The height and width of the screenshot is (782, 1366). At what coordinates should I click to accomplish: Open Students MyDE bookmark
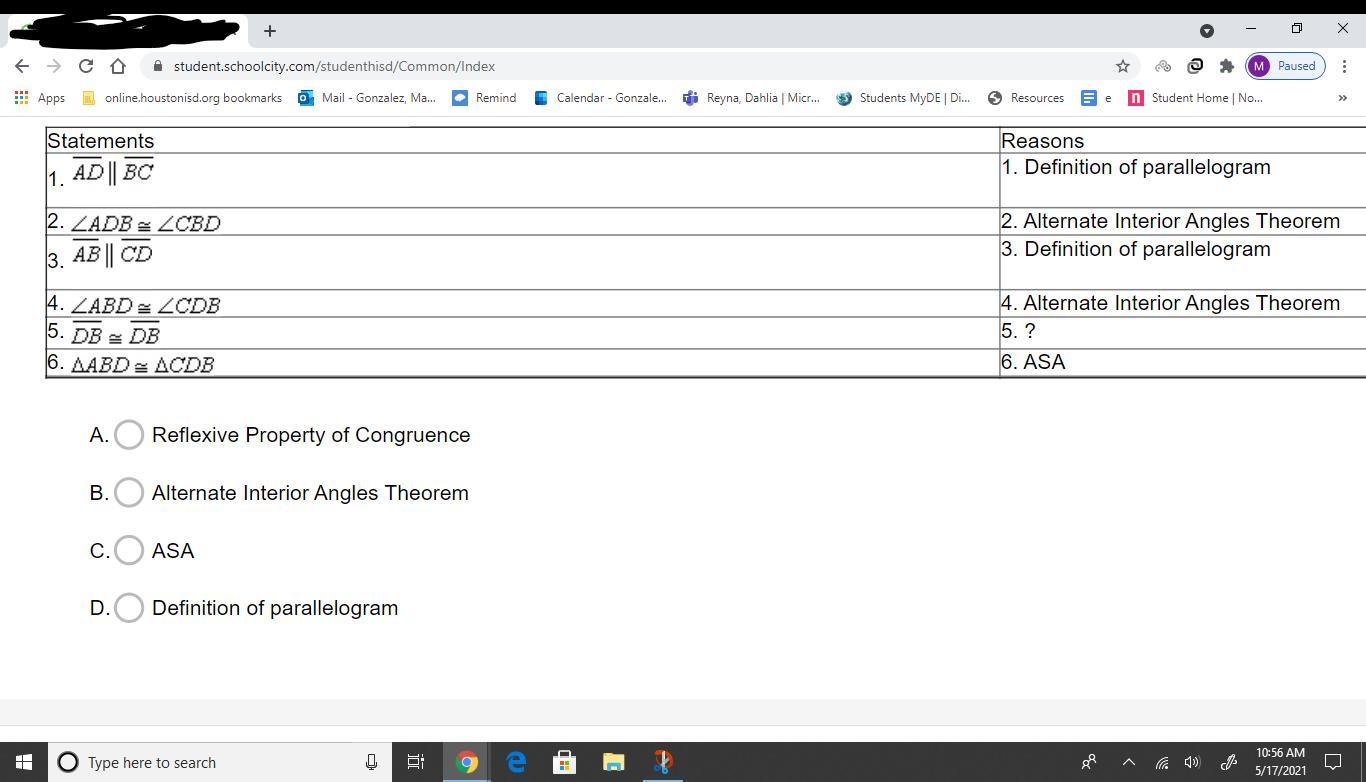pyautogui.click(x=904, y=98)
